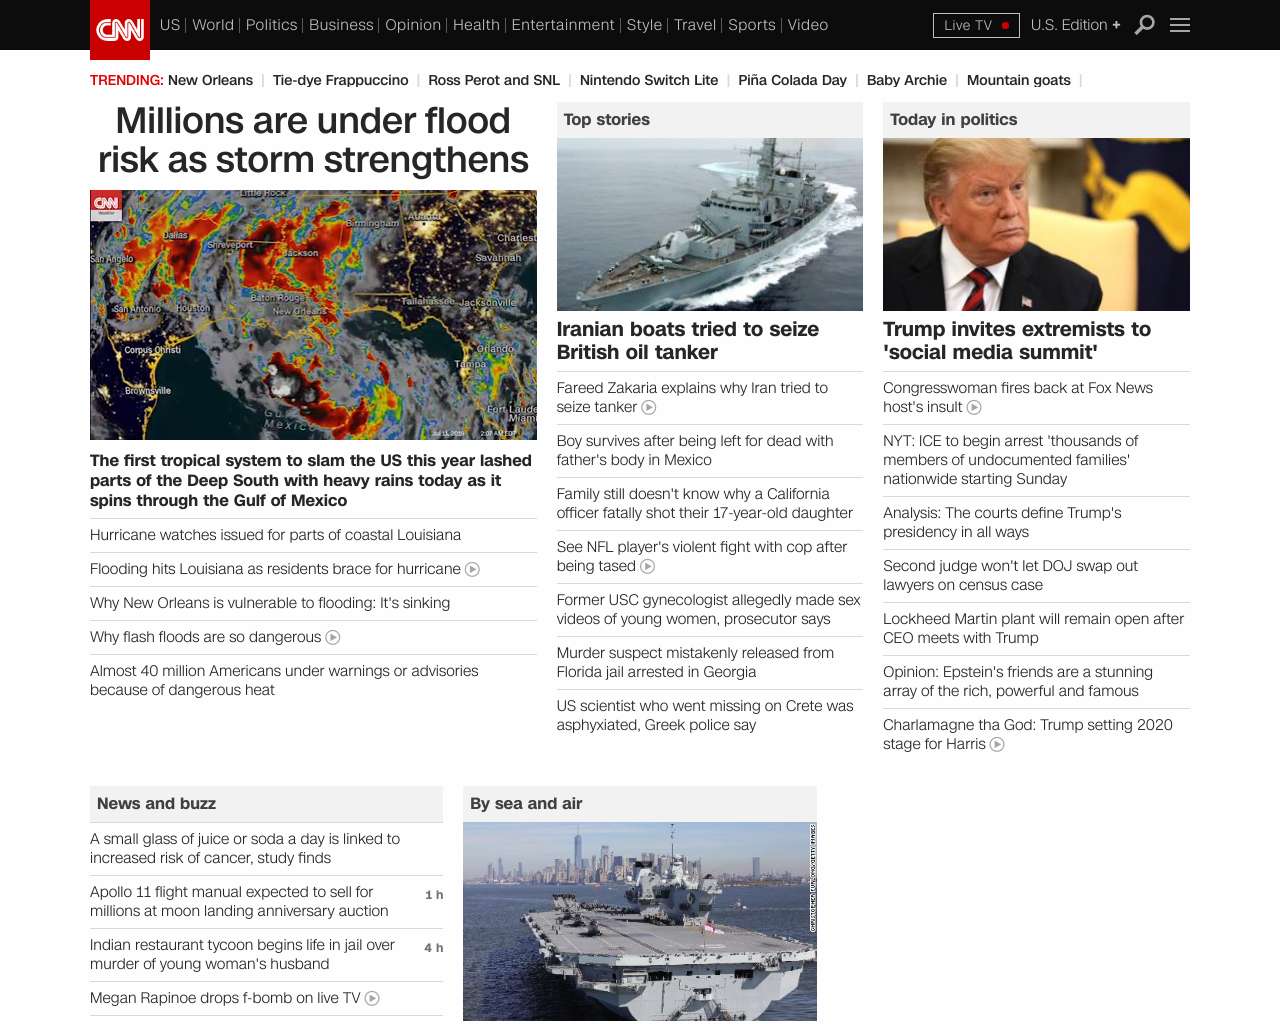Click trending topic Ross Perot and SNL

click(x=494, y=80)
